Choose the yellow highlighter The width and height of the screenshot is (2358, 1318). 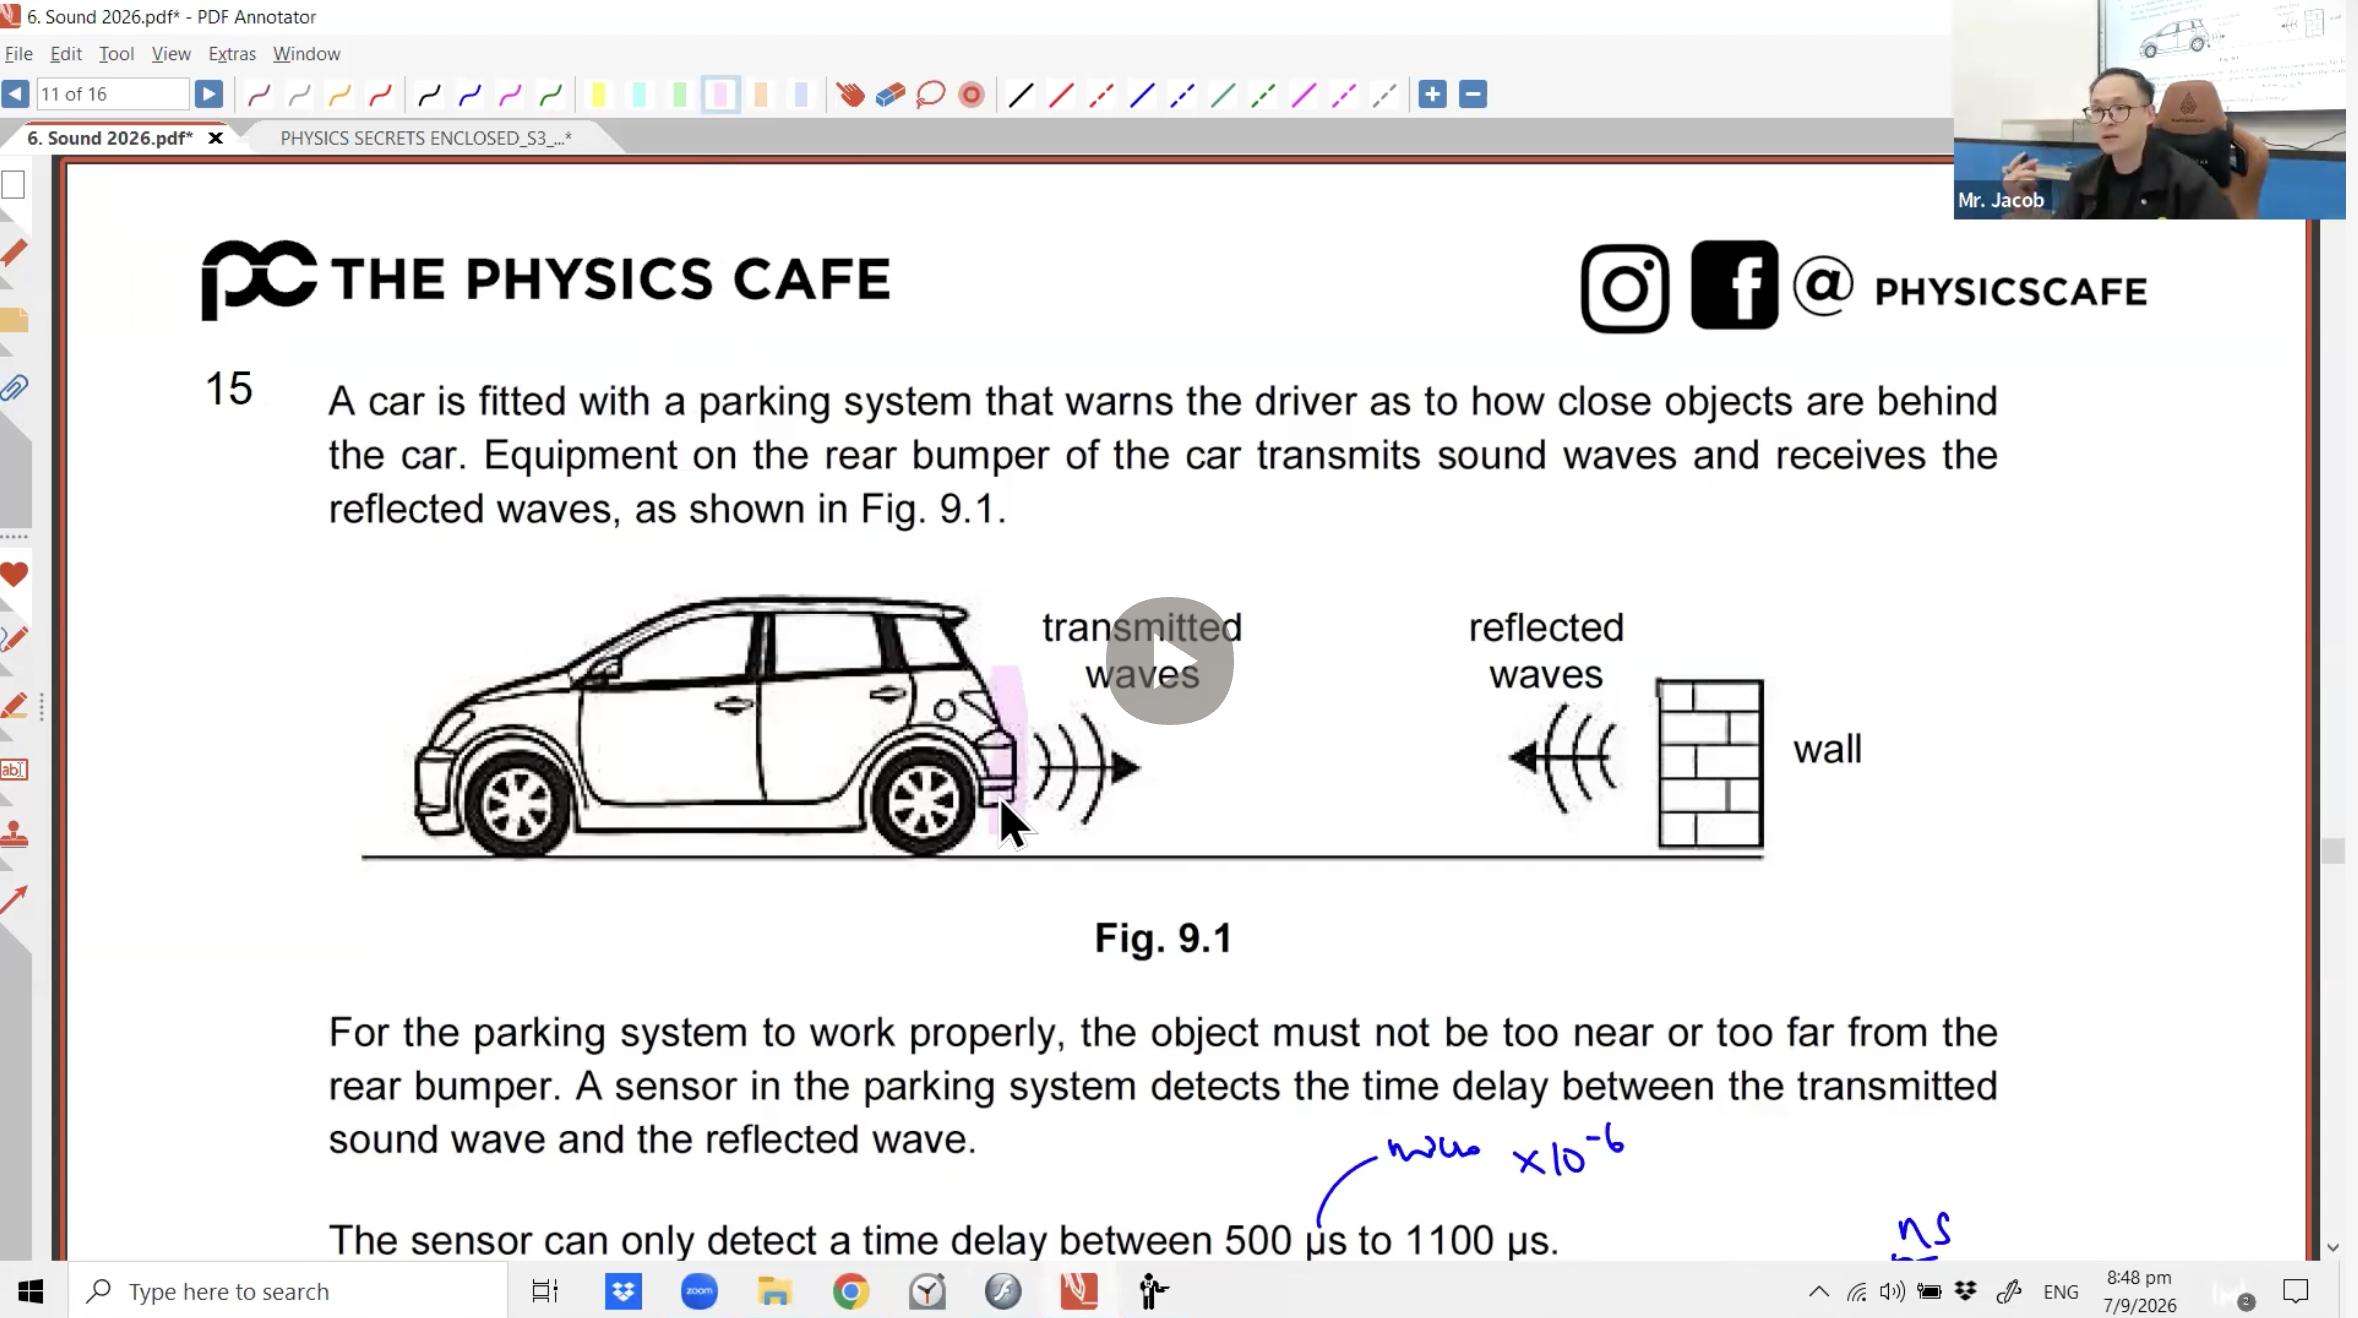[598, 95]
